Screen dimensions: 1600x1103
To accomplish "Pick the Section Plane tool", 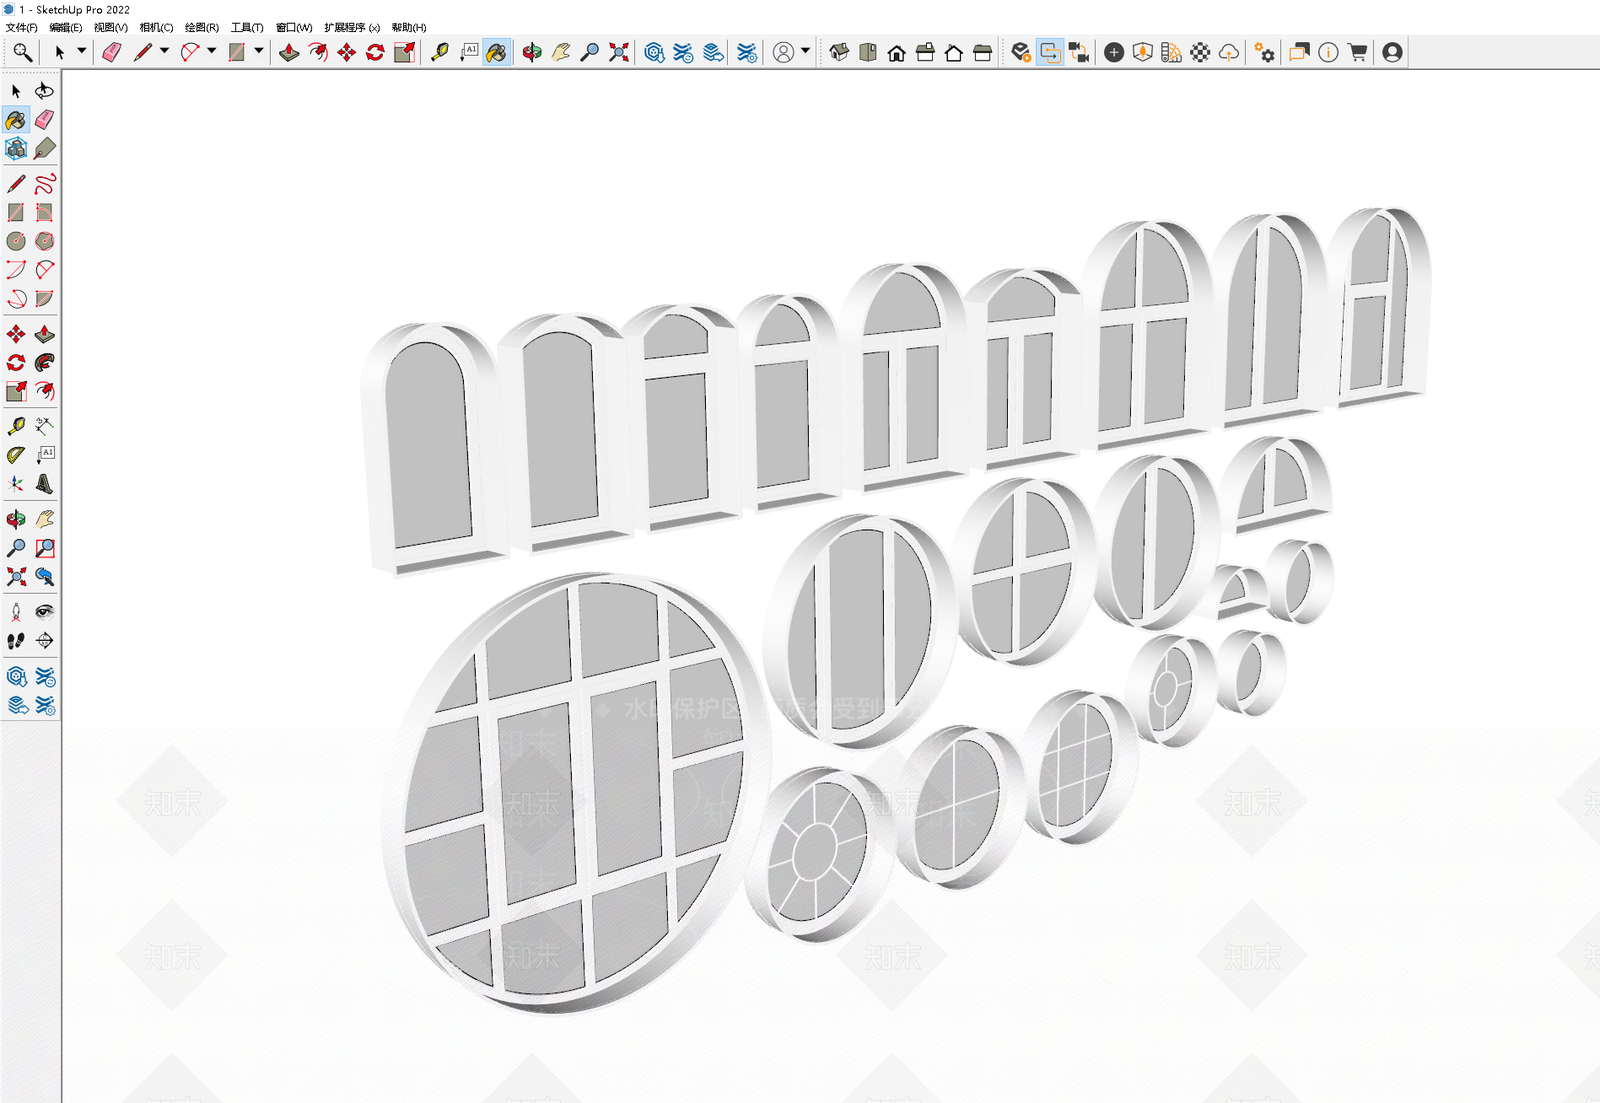I will click(x=45, y=641).
